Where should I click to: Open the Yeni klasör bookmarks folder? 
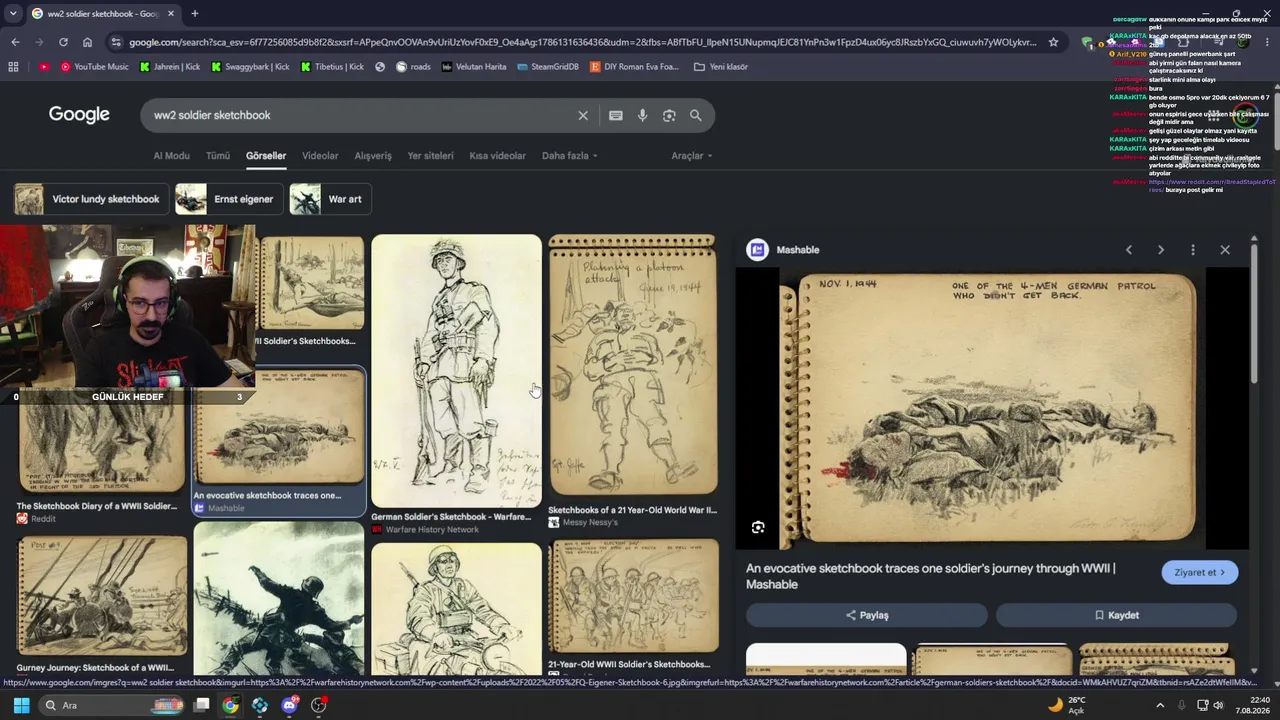(720, 67)
